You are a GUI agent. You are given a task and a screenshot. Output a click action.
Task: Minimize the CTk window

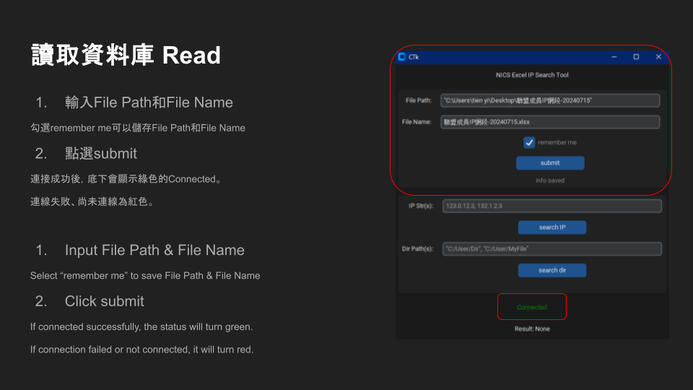click(614, 57)
